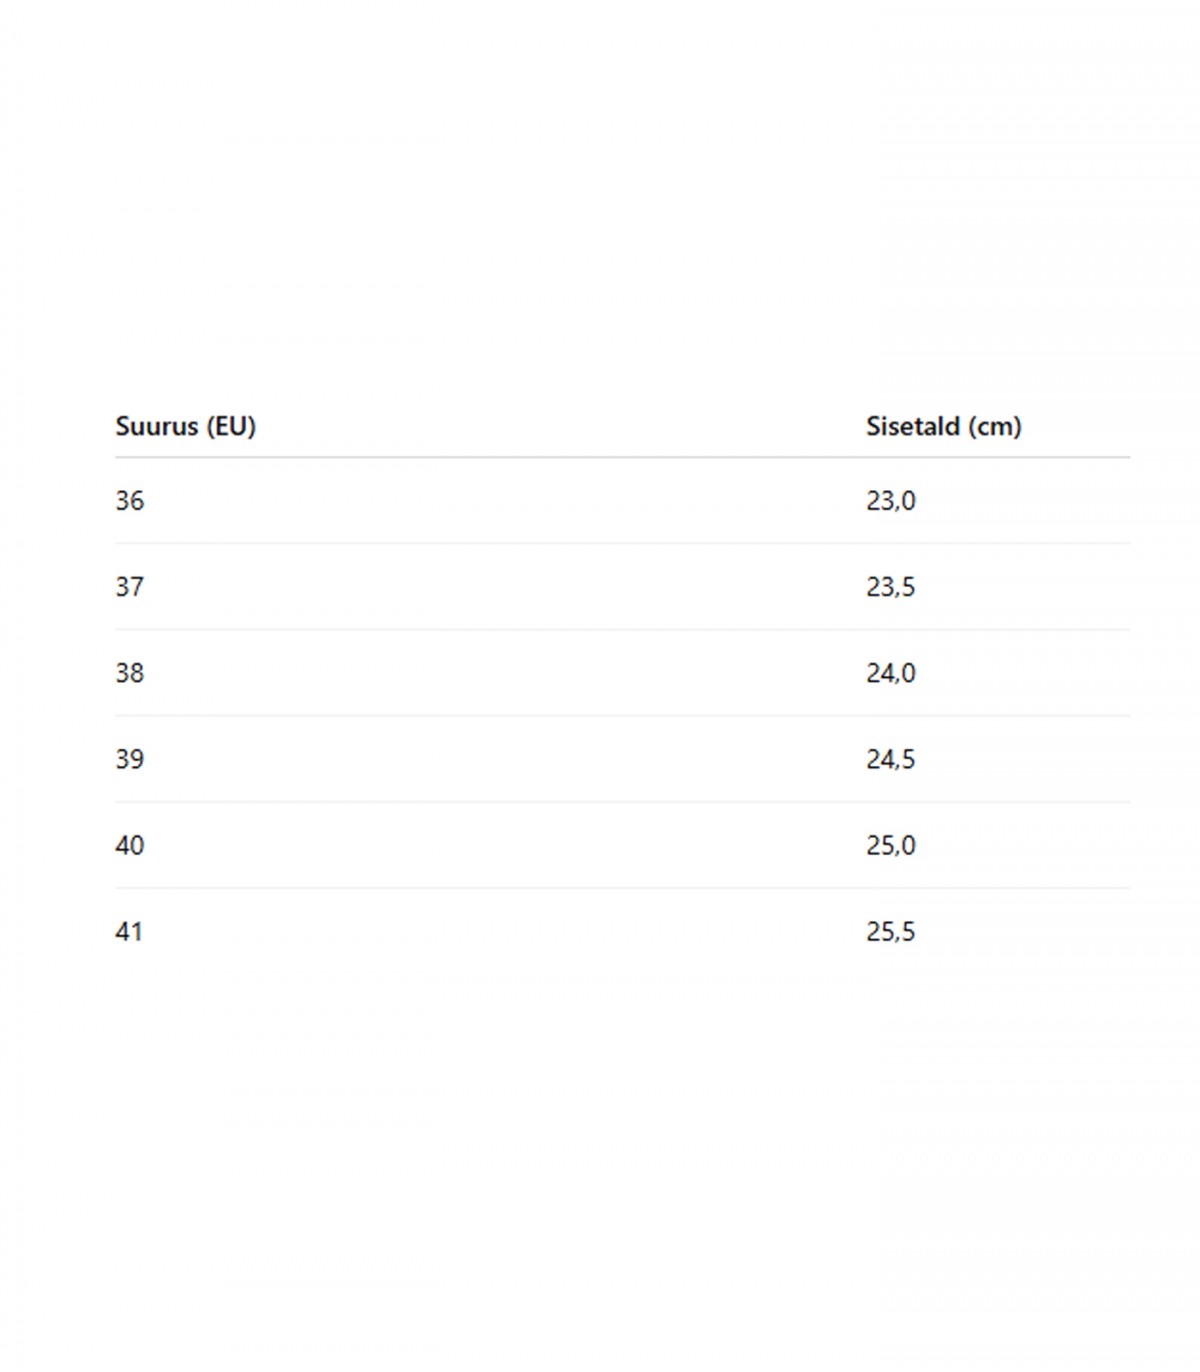
Task: Click the middle of the size 37 row
Action: coord(622,587)
